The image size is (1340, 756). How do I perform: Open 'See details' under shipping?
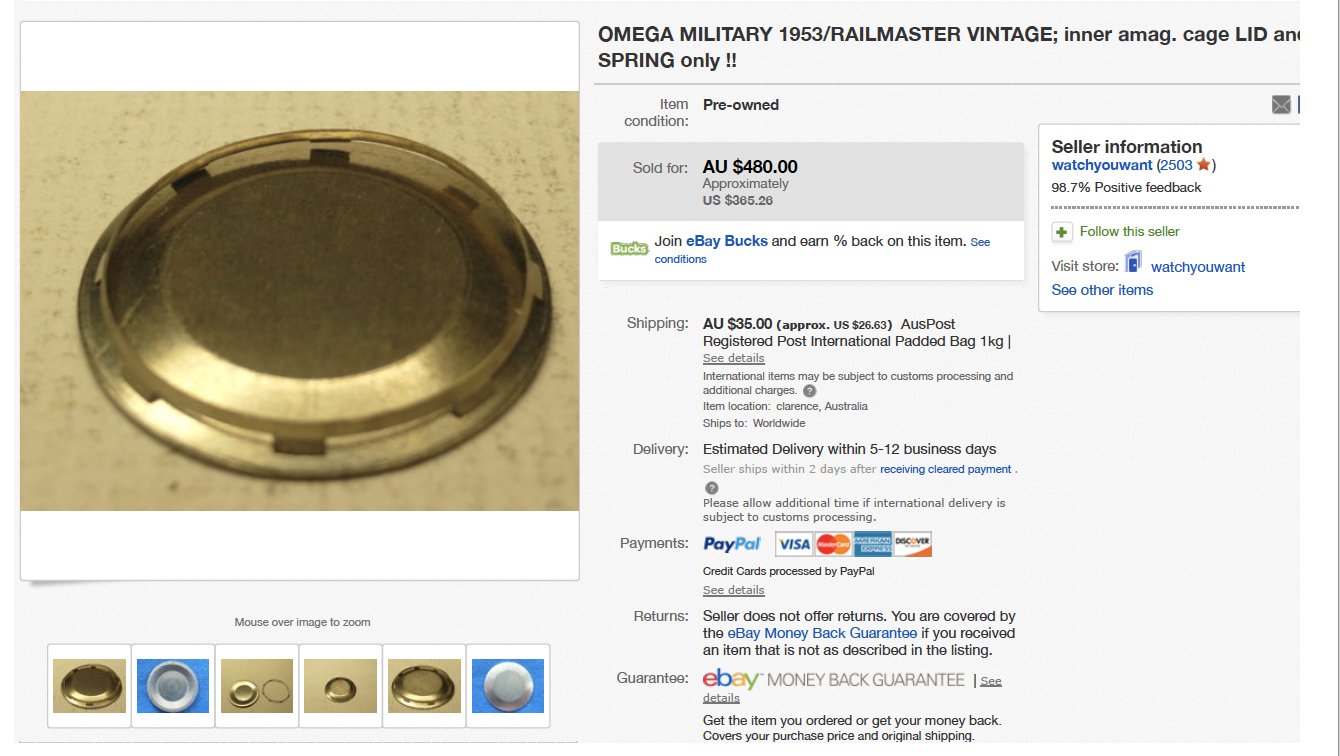(x=734, y=358)
